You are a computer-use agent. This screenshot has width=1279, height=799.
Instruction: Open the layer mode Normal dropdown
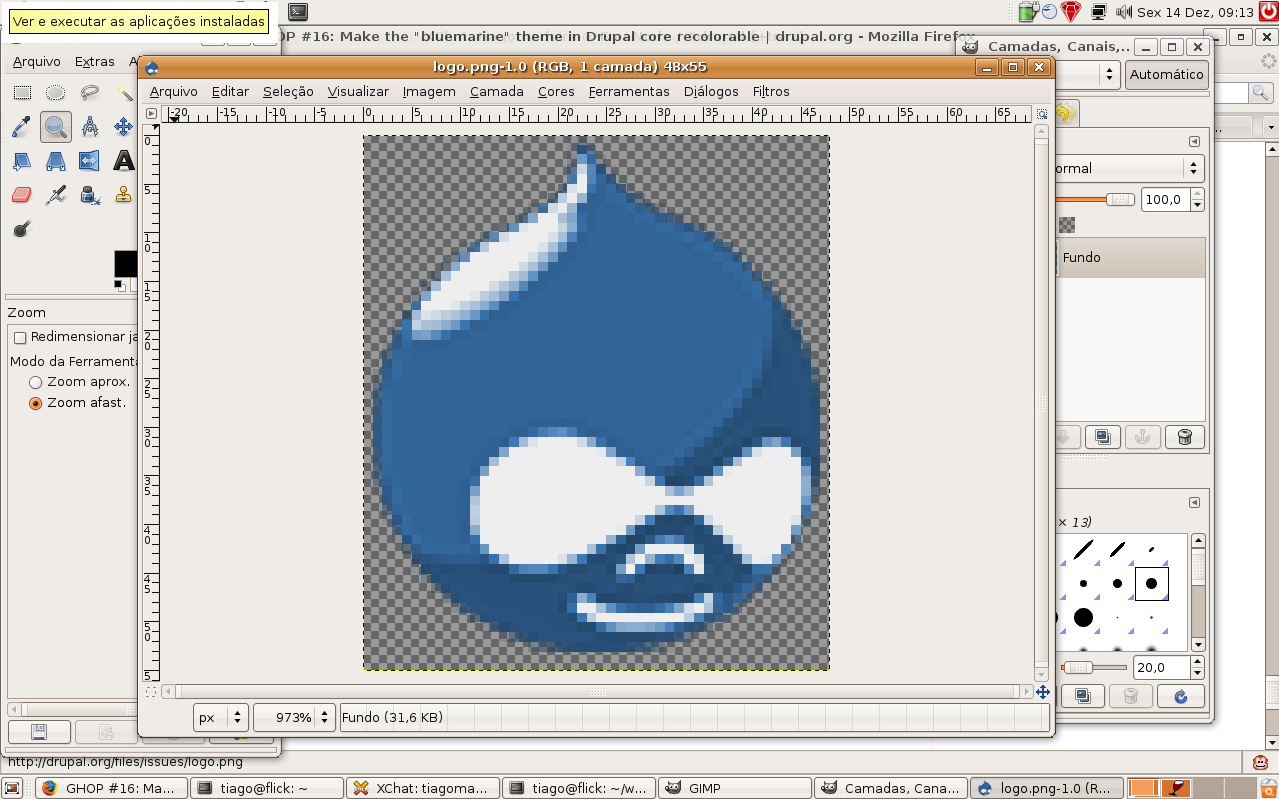pos(1130,168)
